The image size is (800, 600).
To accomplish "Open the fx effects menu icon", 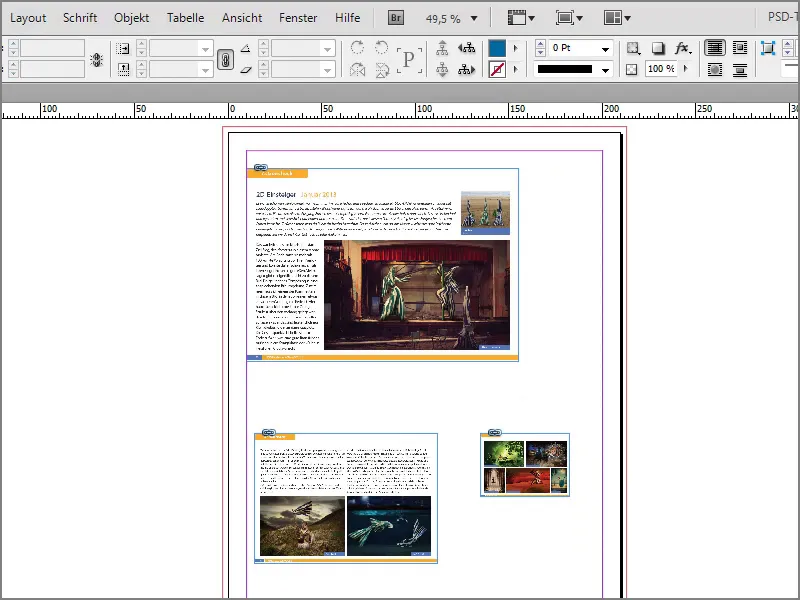I will pyautogui.click(x=681, y=47).
